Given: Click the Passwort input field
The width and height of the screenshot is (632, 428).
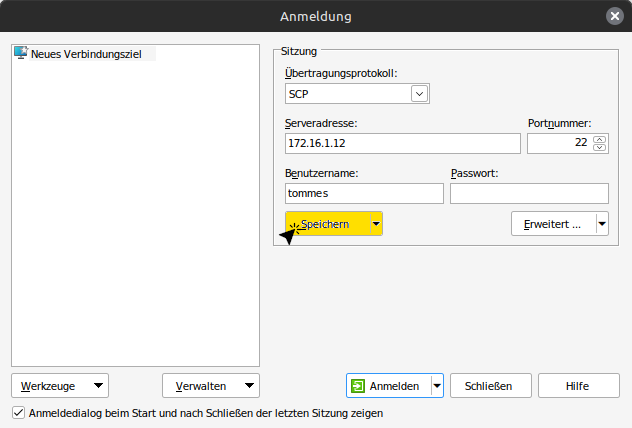Looking at the screenshot, I should pos(529,194).
